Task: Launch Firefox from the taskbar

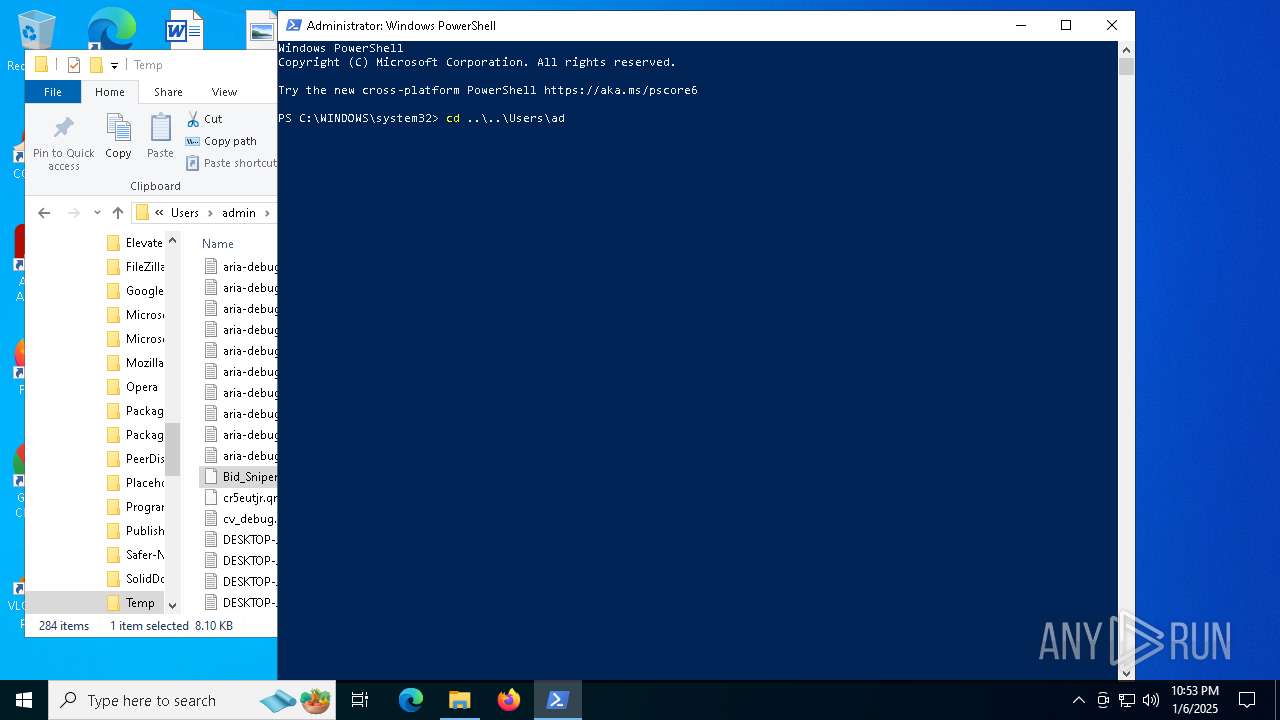Action: [508, 700]
